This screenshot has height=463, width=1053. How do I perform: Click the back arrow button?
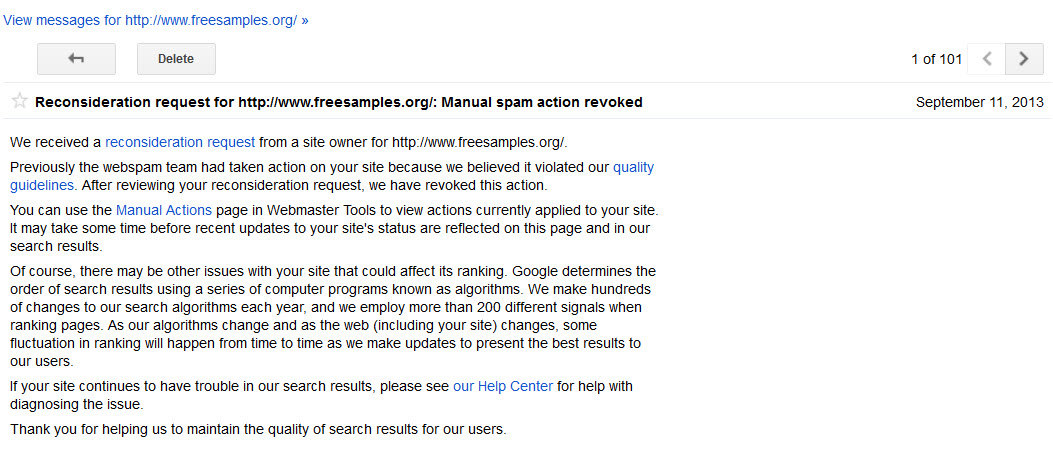(x=76, y=59)
